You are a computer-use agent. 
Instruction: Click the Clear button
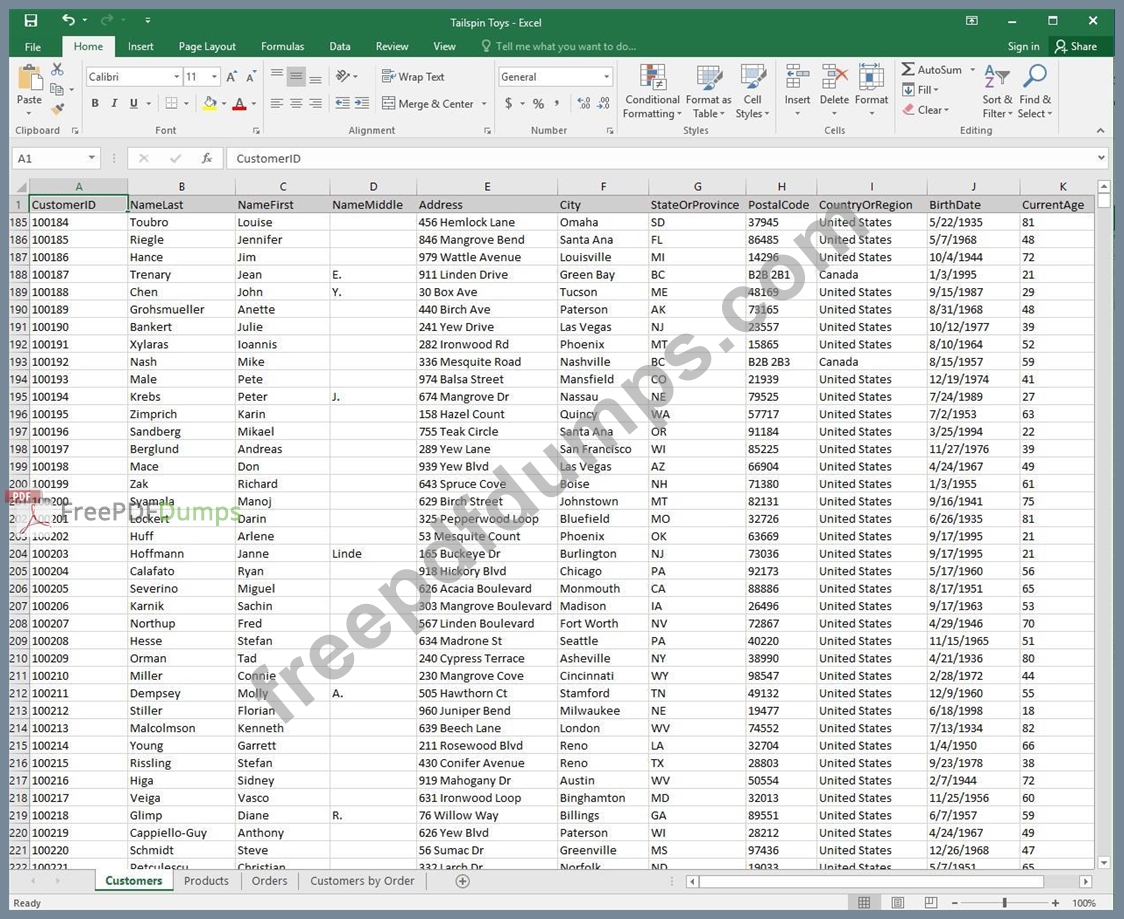pyautogui.click(x=925, y=110)
